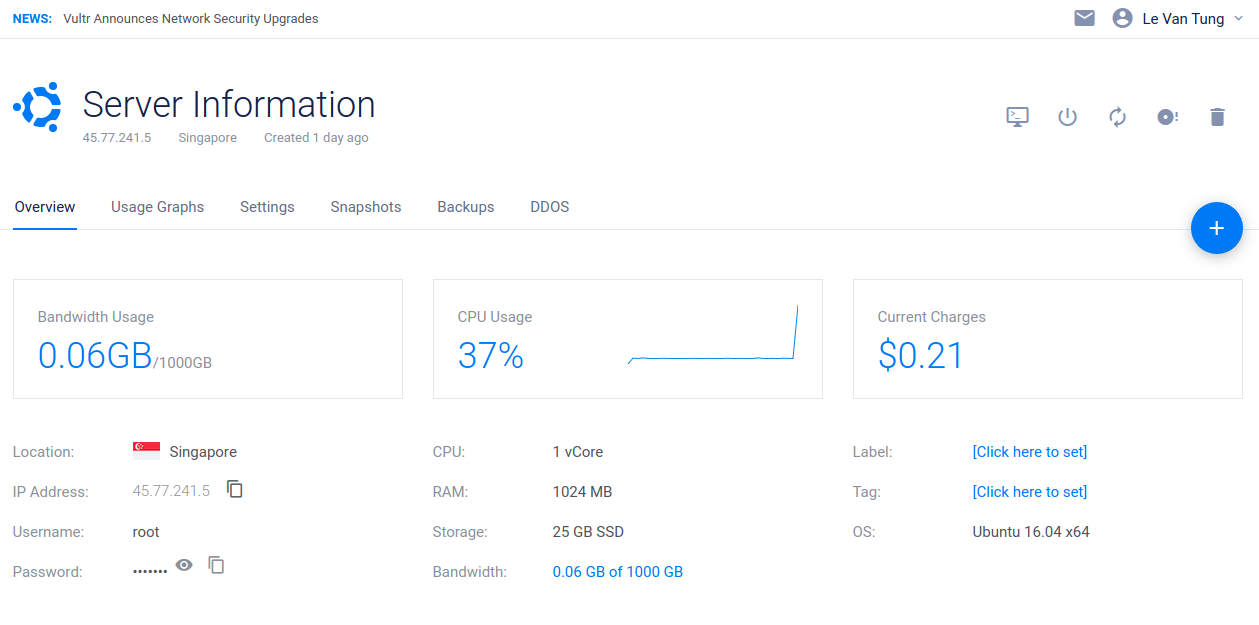Open the mail envelope icon
This screenshot has height=625, width=1259.
[x=1084, y=18]
